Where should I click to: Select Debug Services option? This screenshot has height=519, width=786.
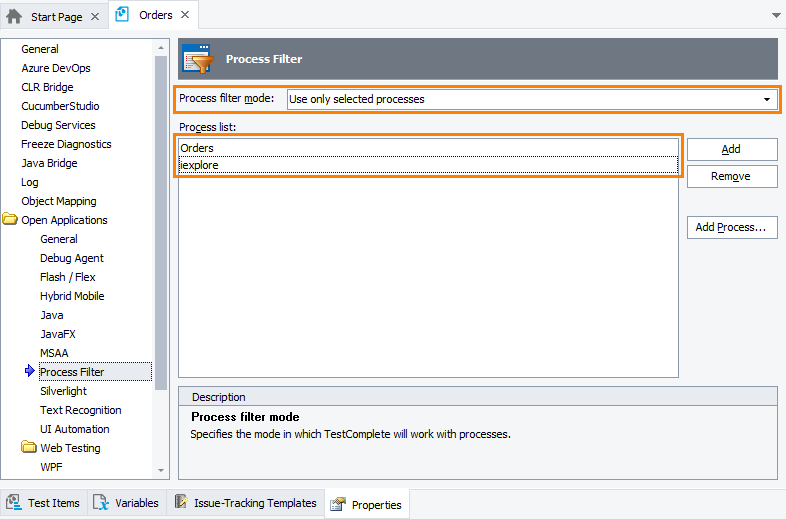pyautogui.click(x=58, y=125)
